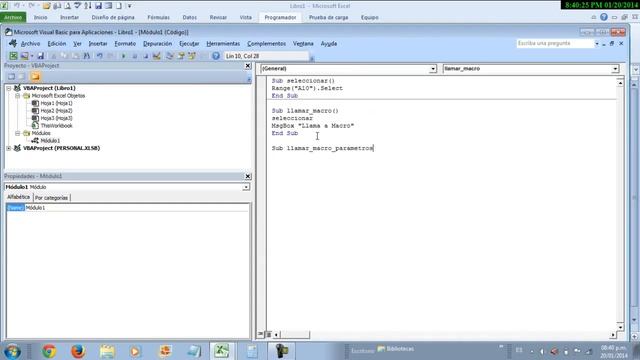Select Módulo1 in the project tree
The width and height of the screenshot is (640, 360).
[x=50, y=140]
